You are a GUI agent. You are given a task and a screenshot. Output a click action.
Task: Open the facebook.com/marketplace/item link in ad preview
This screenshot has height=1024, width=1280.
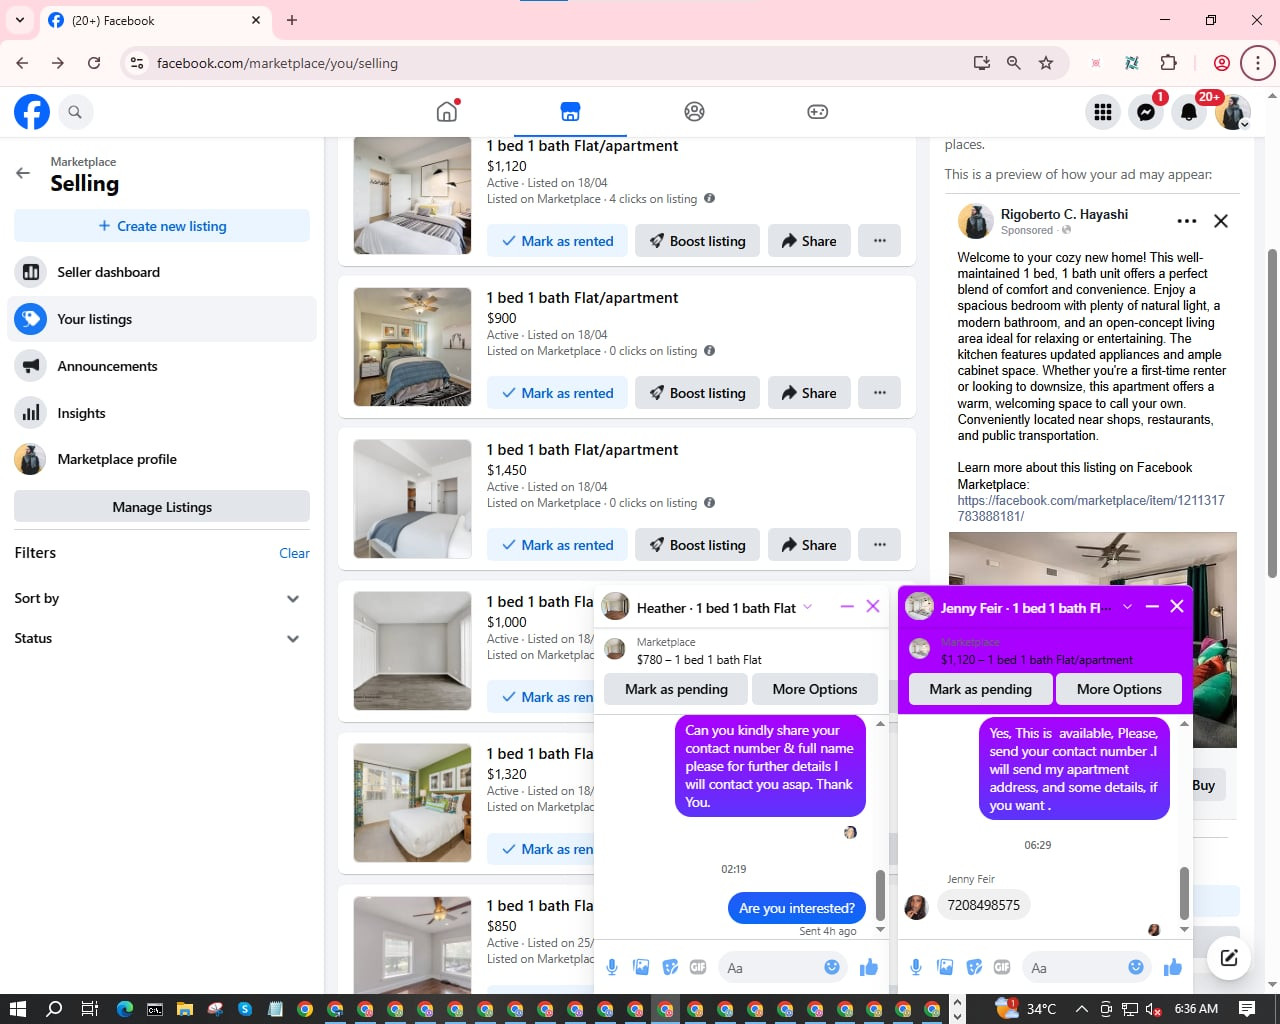pos(1091,508)
